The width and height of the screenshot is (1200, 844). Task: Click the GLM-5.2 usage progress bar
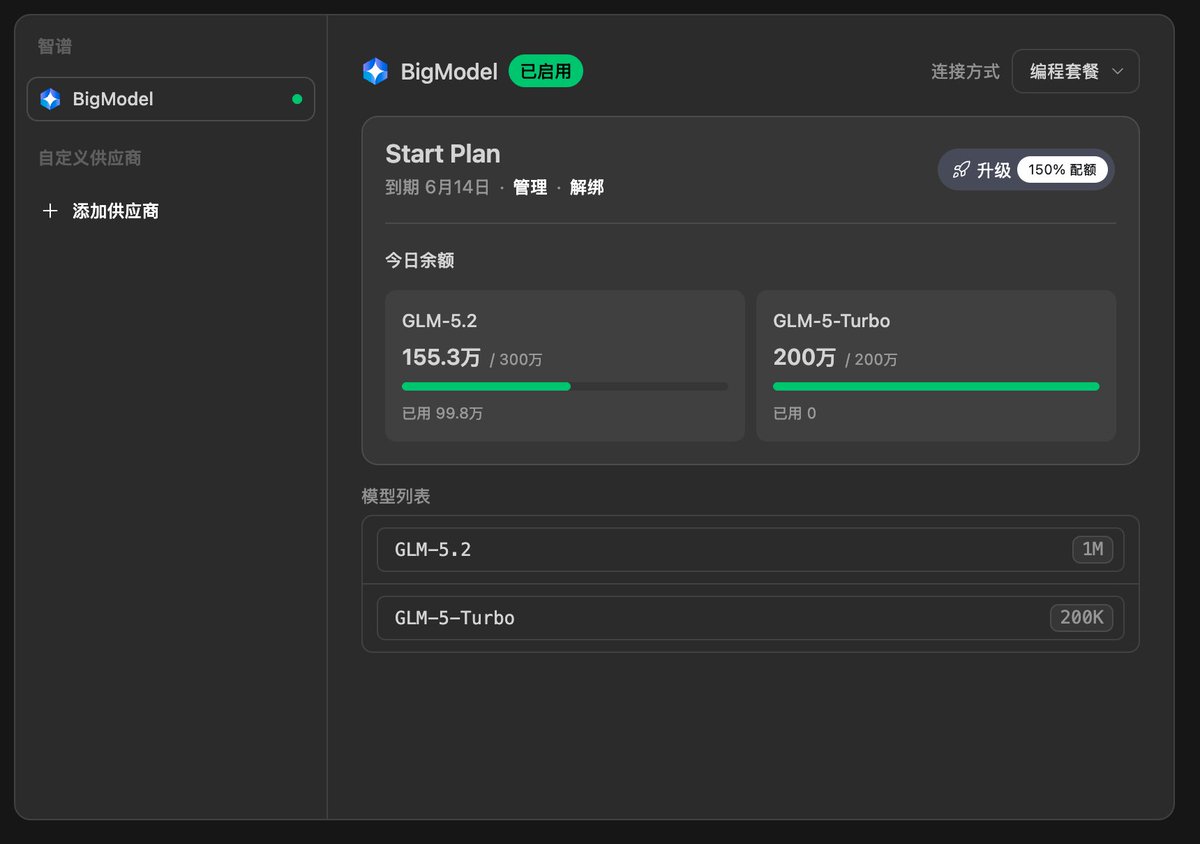click(x=565, y=386)
